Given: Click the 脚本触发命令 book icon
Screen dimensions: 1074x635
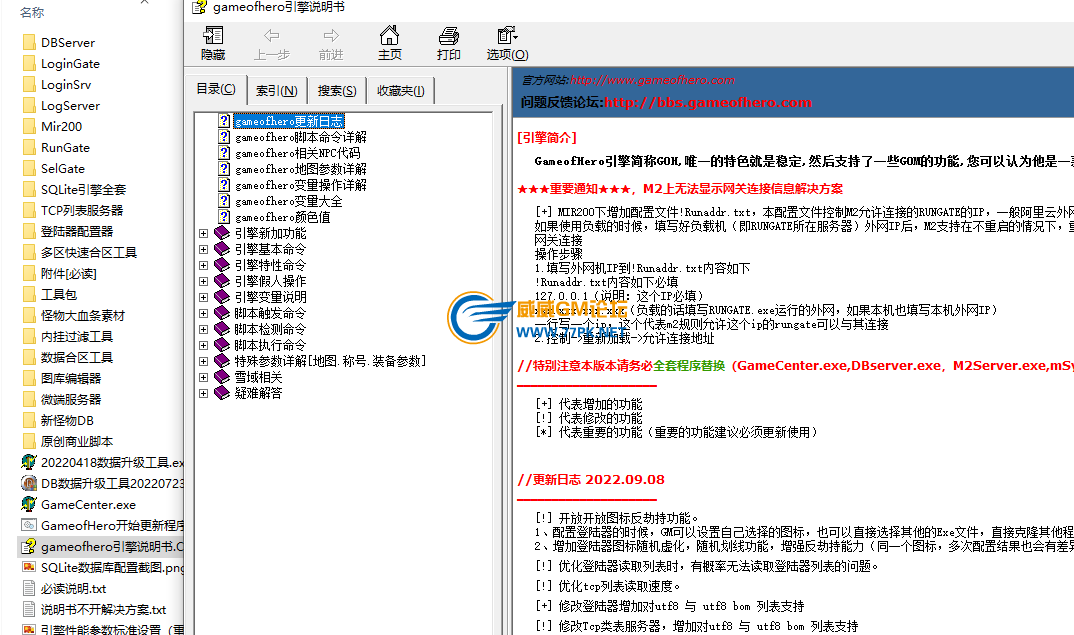Looking at the screenshot, I should click(222, 313).
